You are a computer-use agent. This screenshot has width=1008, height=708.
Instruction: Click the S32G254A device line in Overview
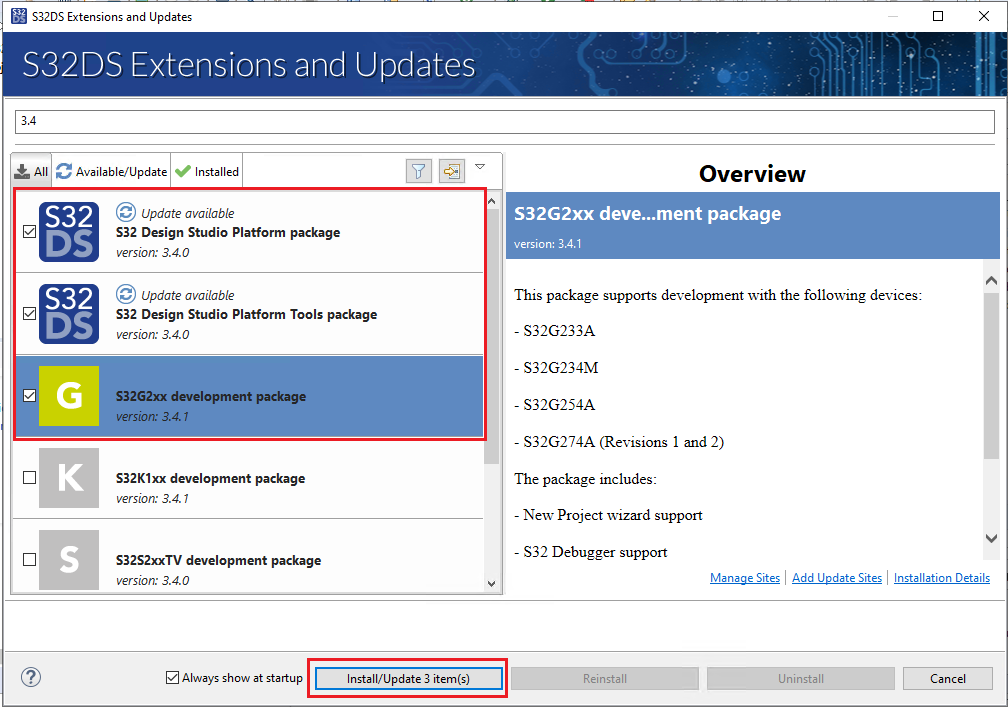(x=555, y=404)
